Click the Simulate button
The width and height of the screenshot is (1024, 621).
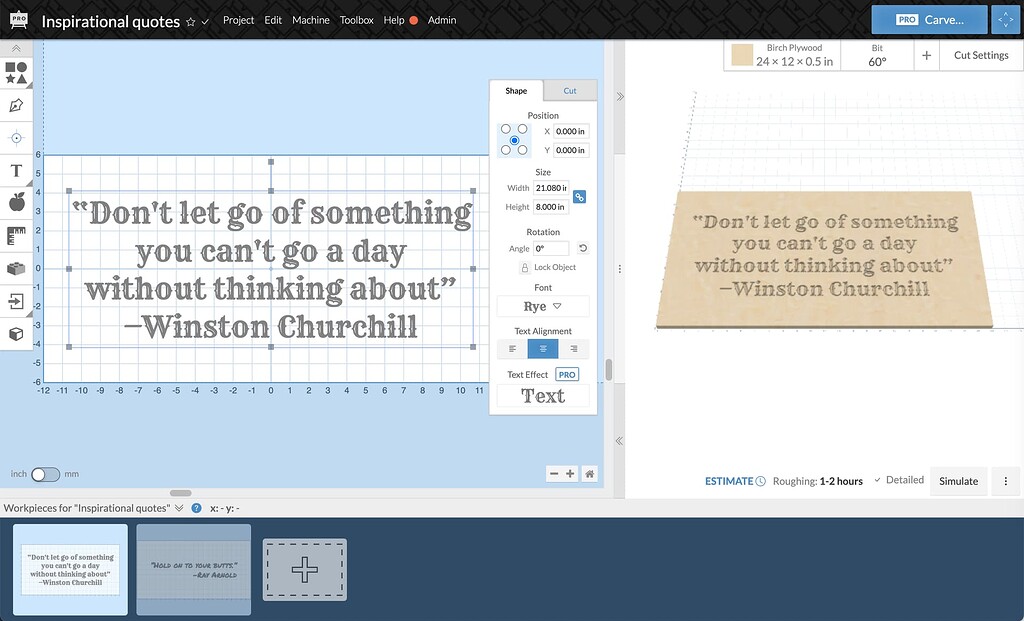tap(958, 481)
